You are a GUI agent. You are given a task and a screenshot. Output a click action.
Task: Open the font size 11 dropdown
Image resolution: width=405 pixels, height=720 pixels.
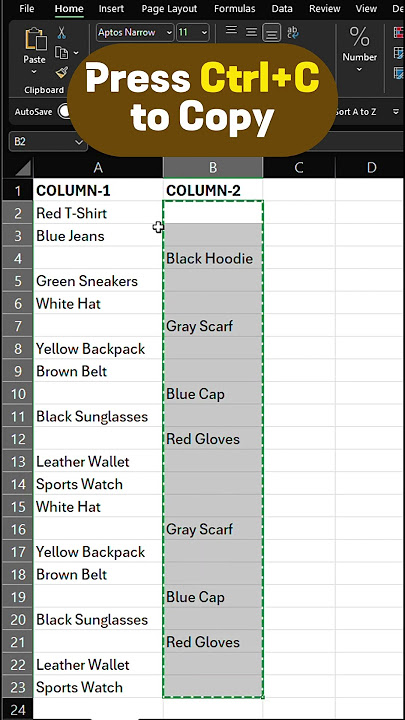[x=193, y=33]
